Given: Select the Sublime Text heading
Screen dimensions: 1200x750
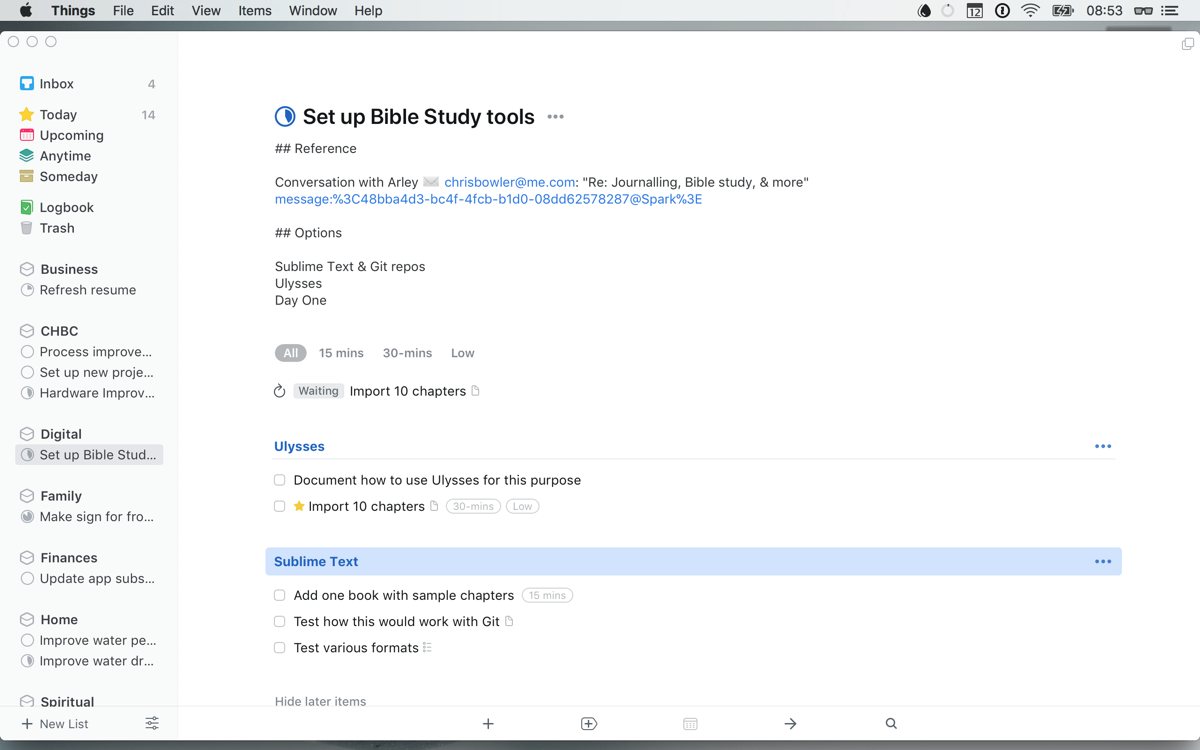Looking at the screenshot, I should tap(316, 561).
